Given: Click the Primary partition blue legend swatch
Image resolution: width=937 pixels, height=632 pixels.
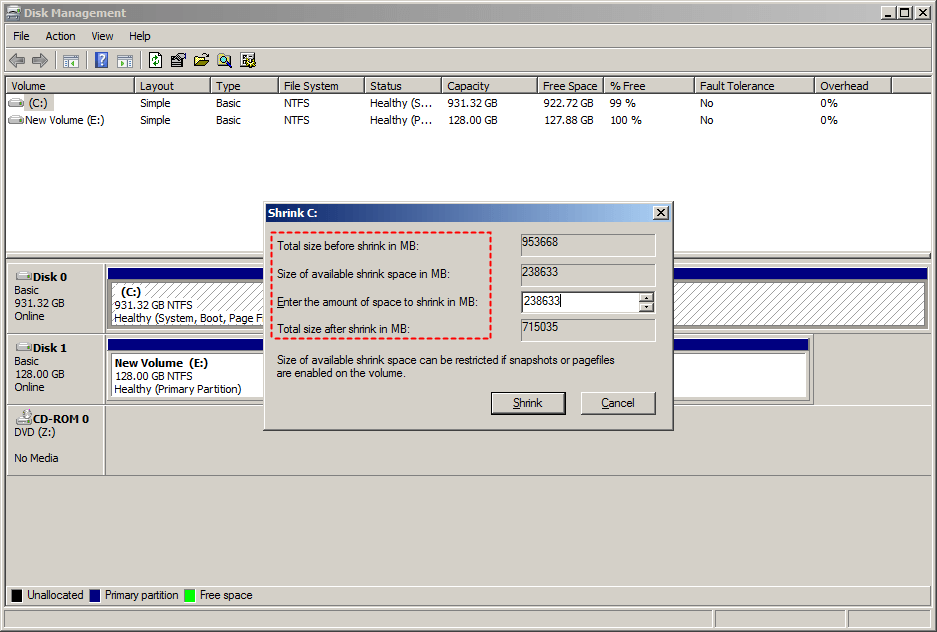Looking at the screenshot, I should point(94,596).
